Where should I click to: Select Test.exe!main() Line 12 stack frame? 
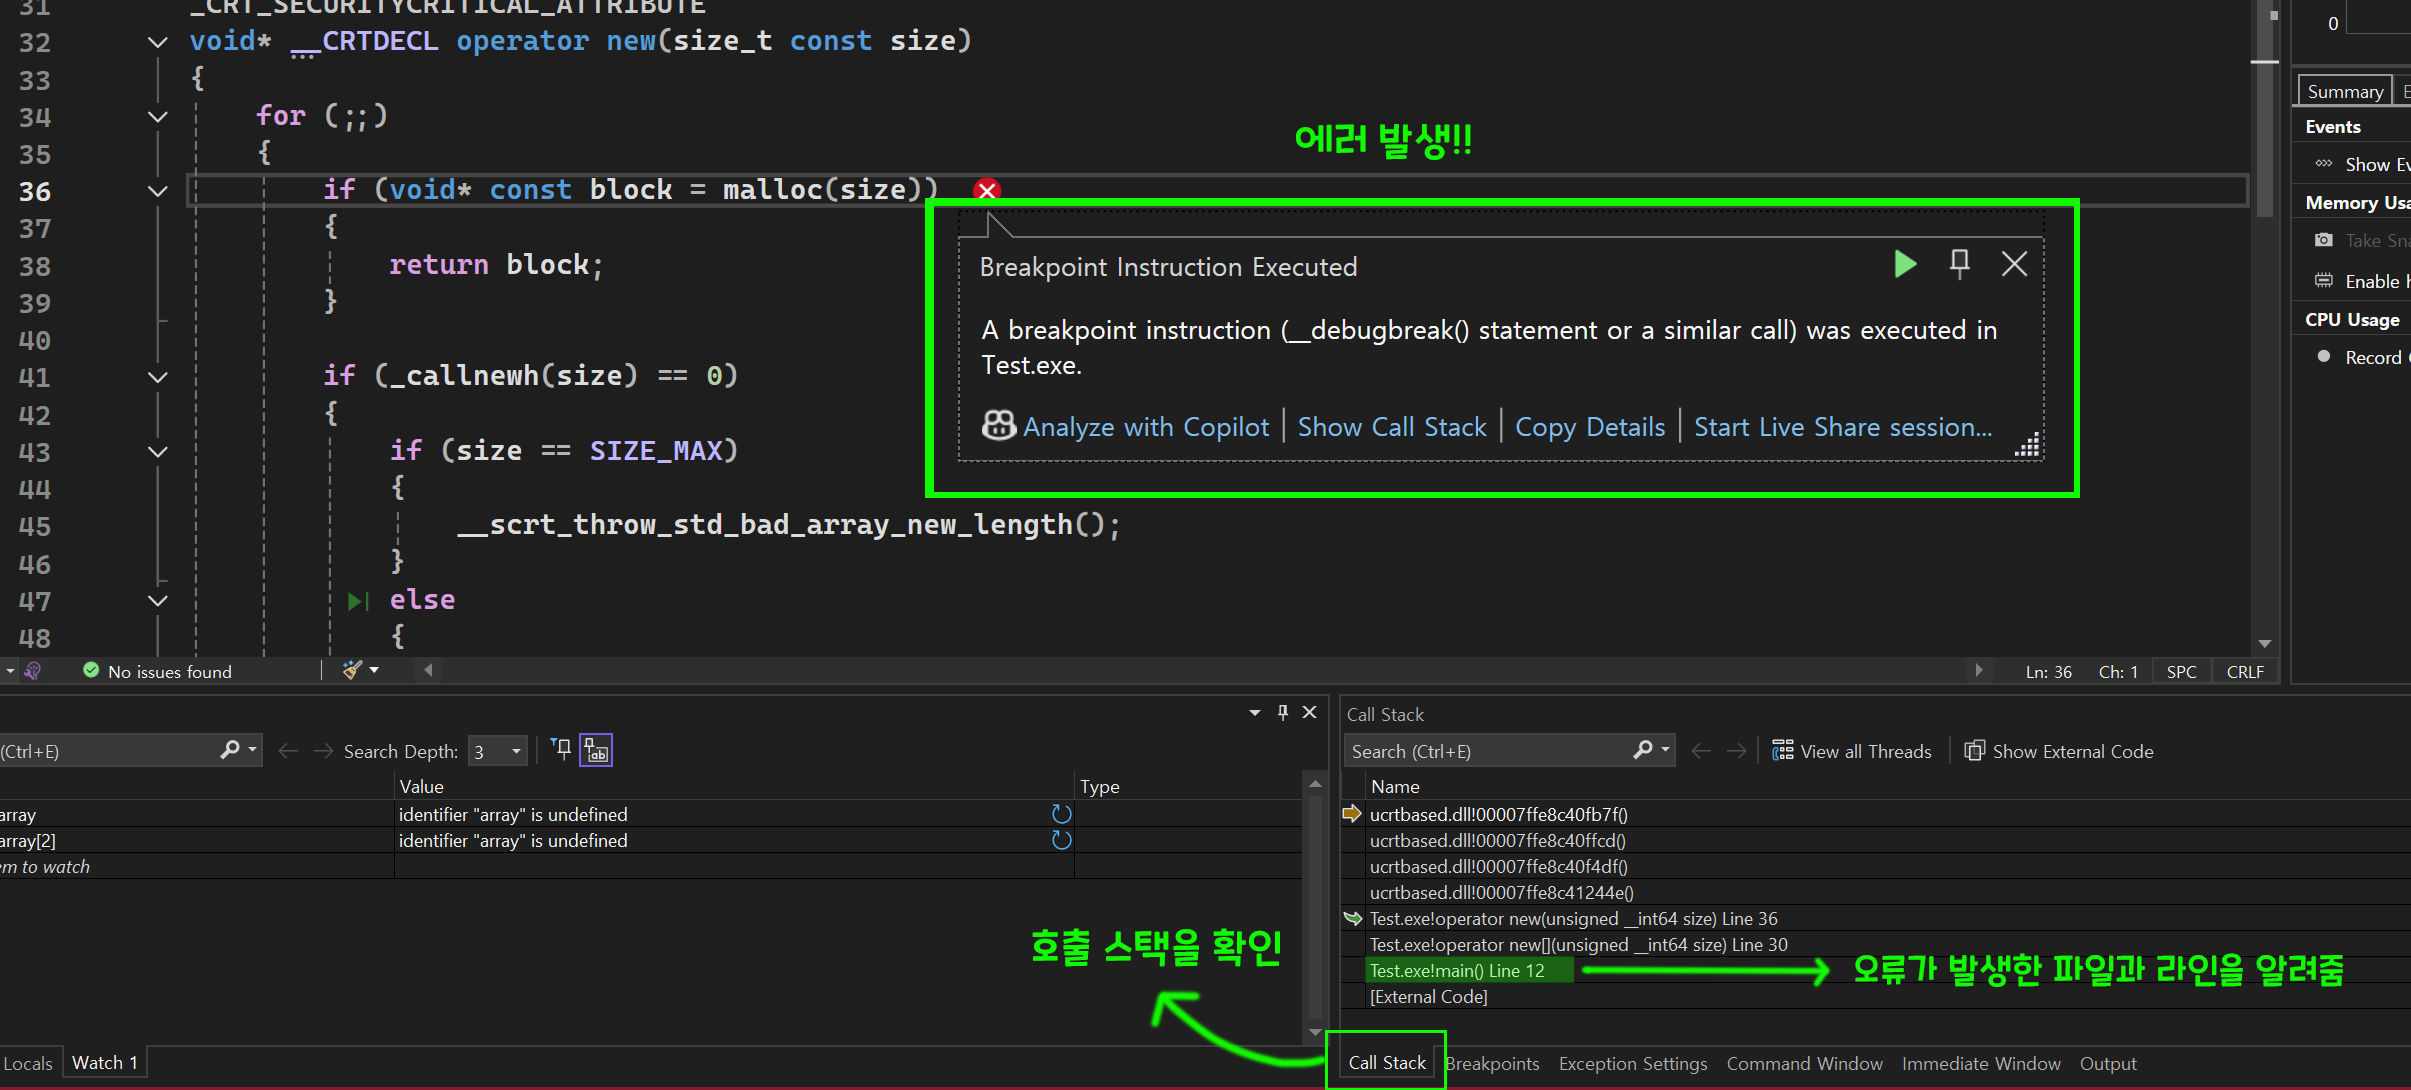coord(1456,970)
